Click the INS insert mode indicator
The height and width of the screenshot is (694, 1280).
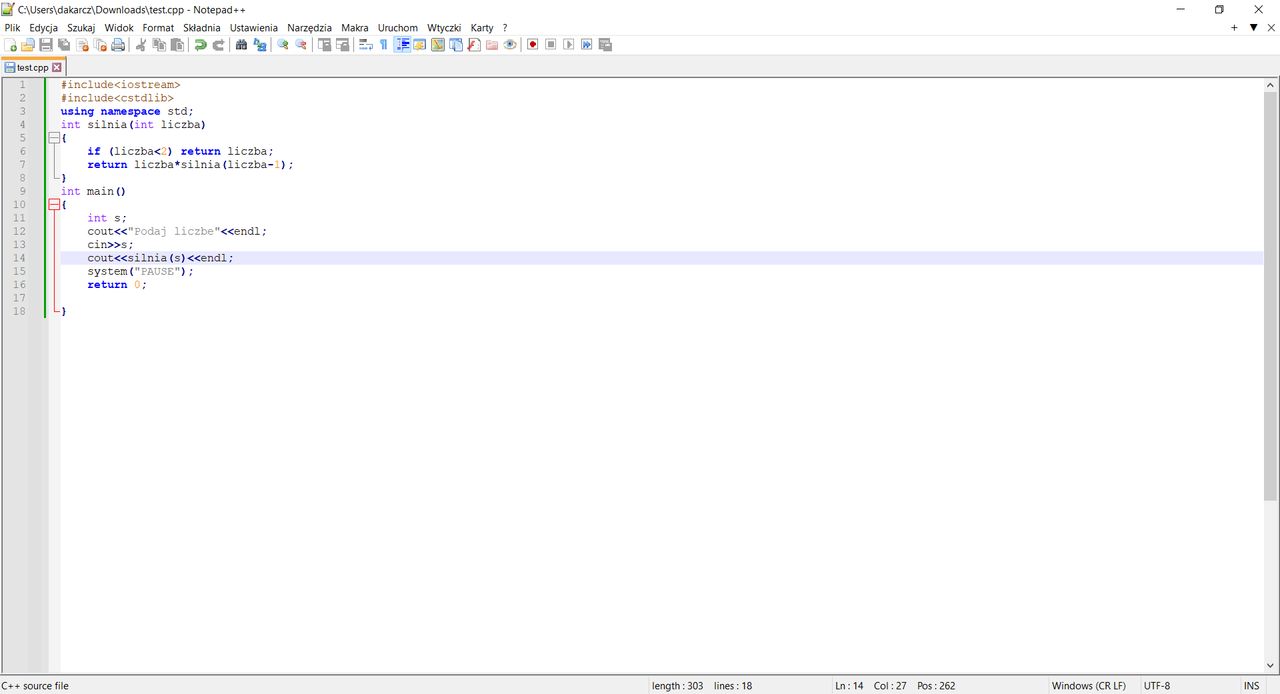tap(1251, 686)
